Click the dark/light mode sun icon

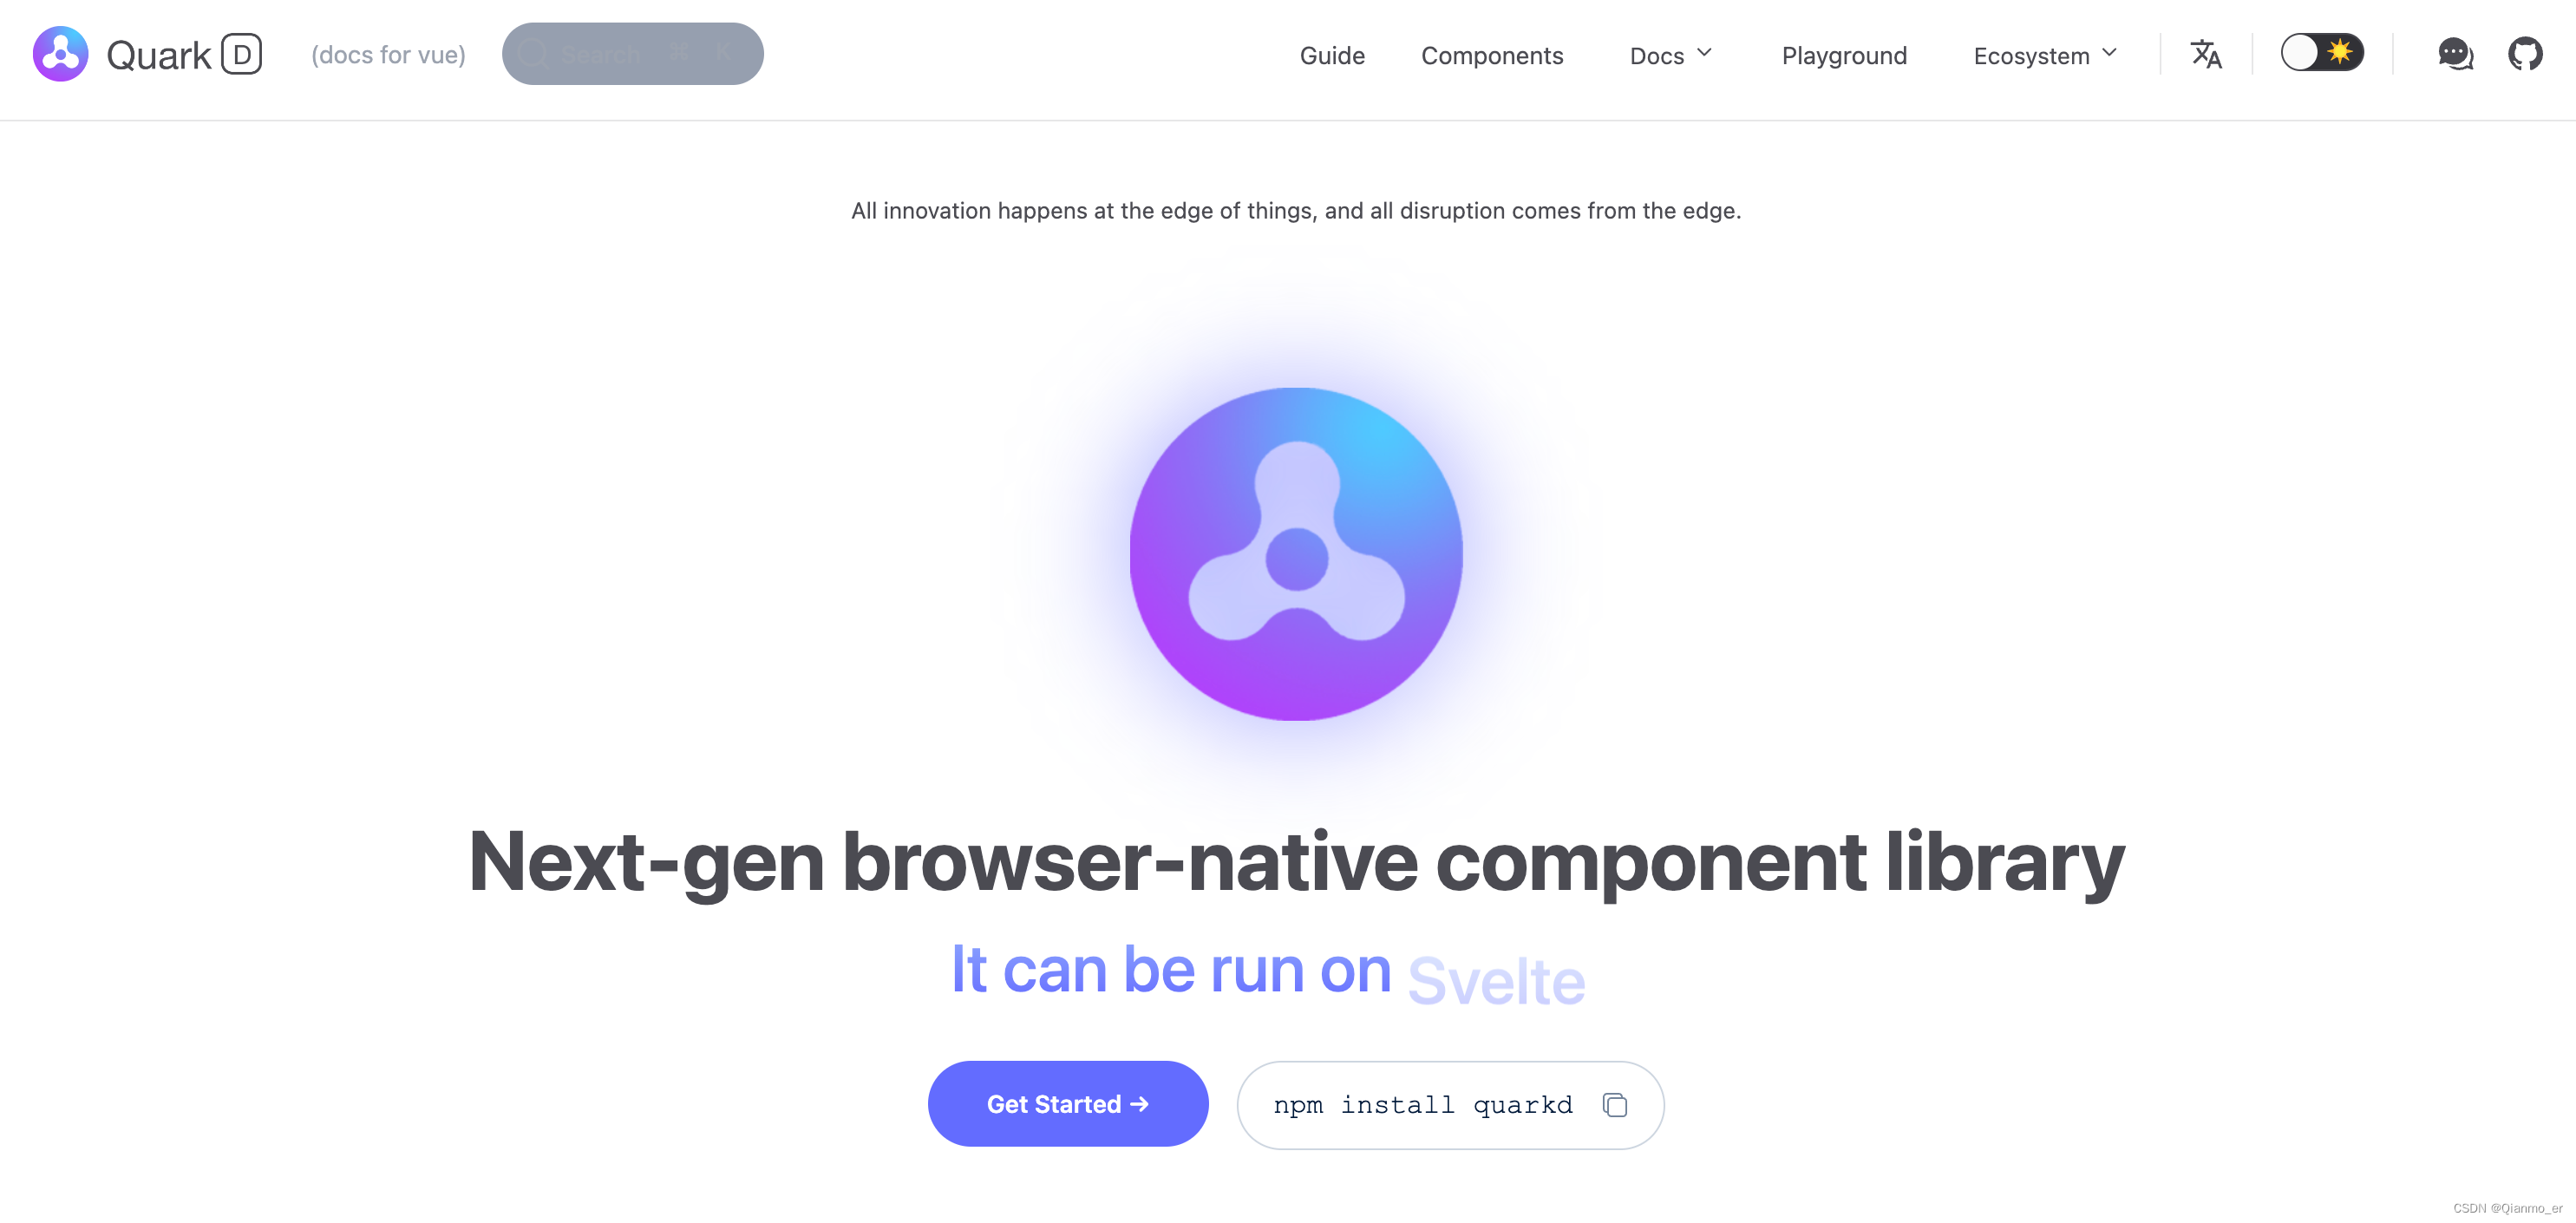click(2335, 55)
